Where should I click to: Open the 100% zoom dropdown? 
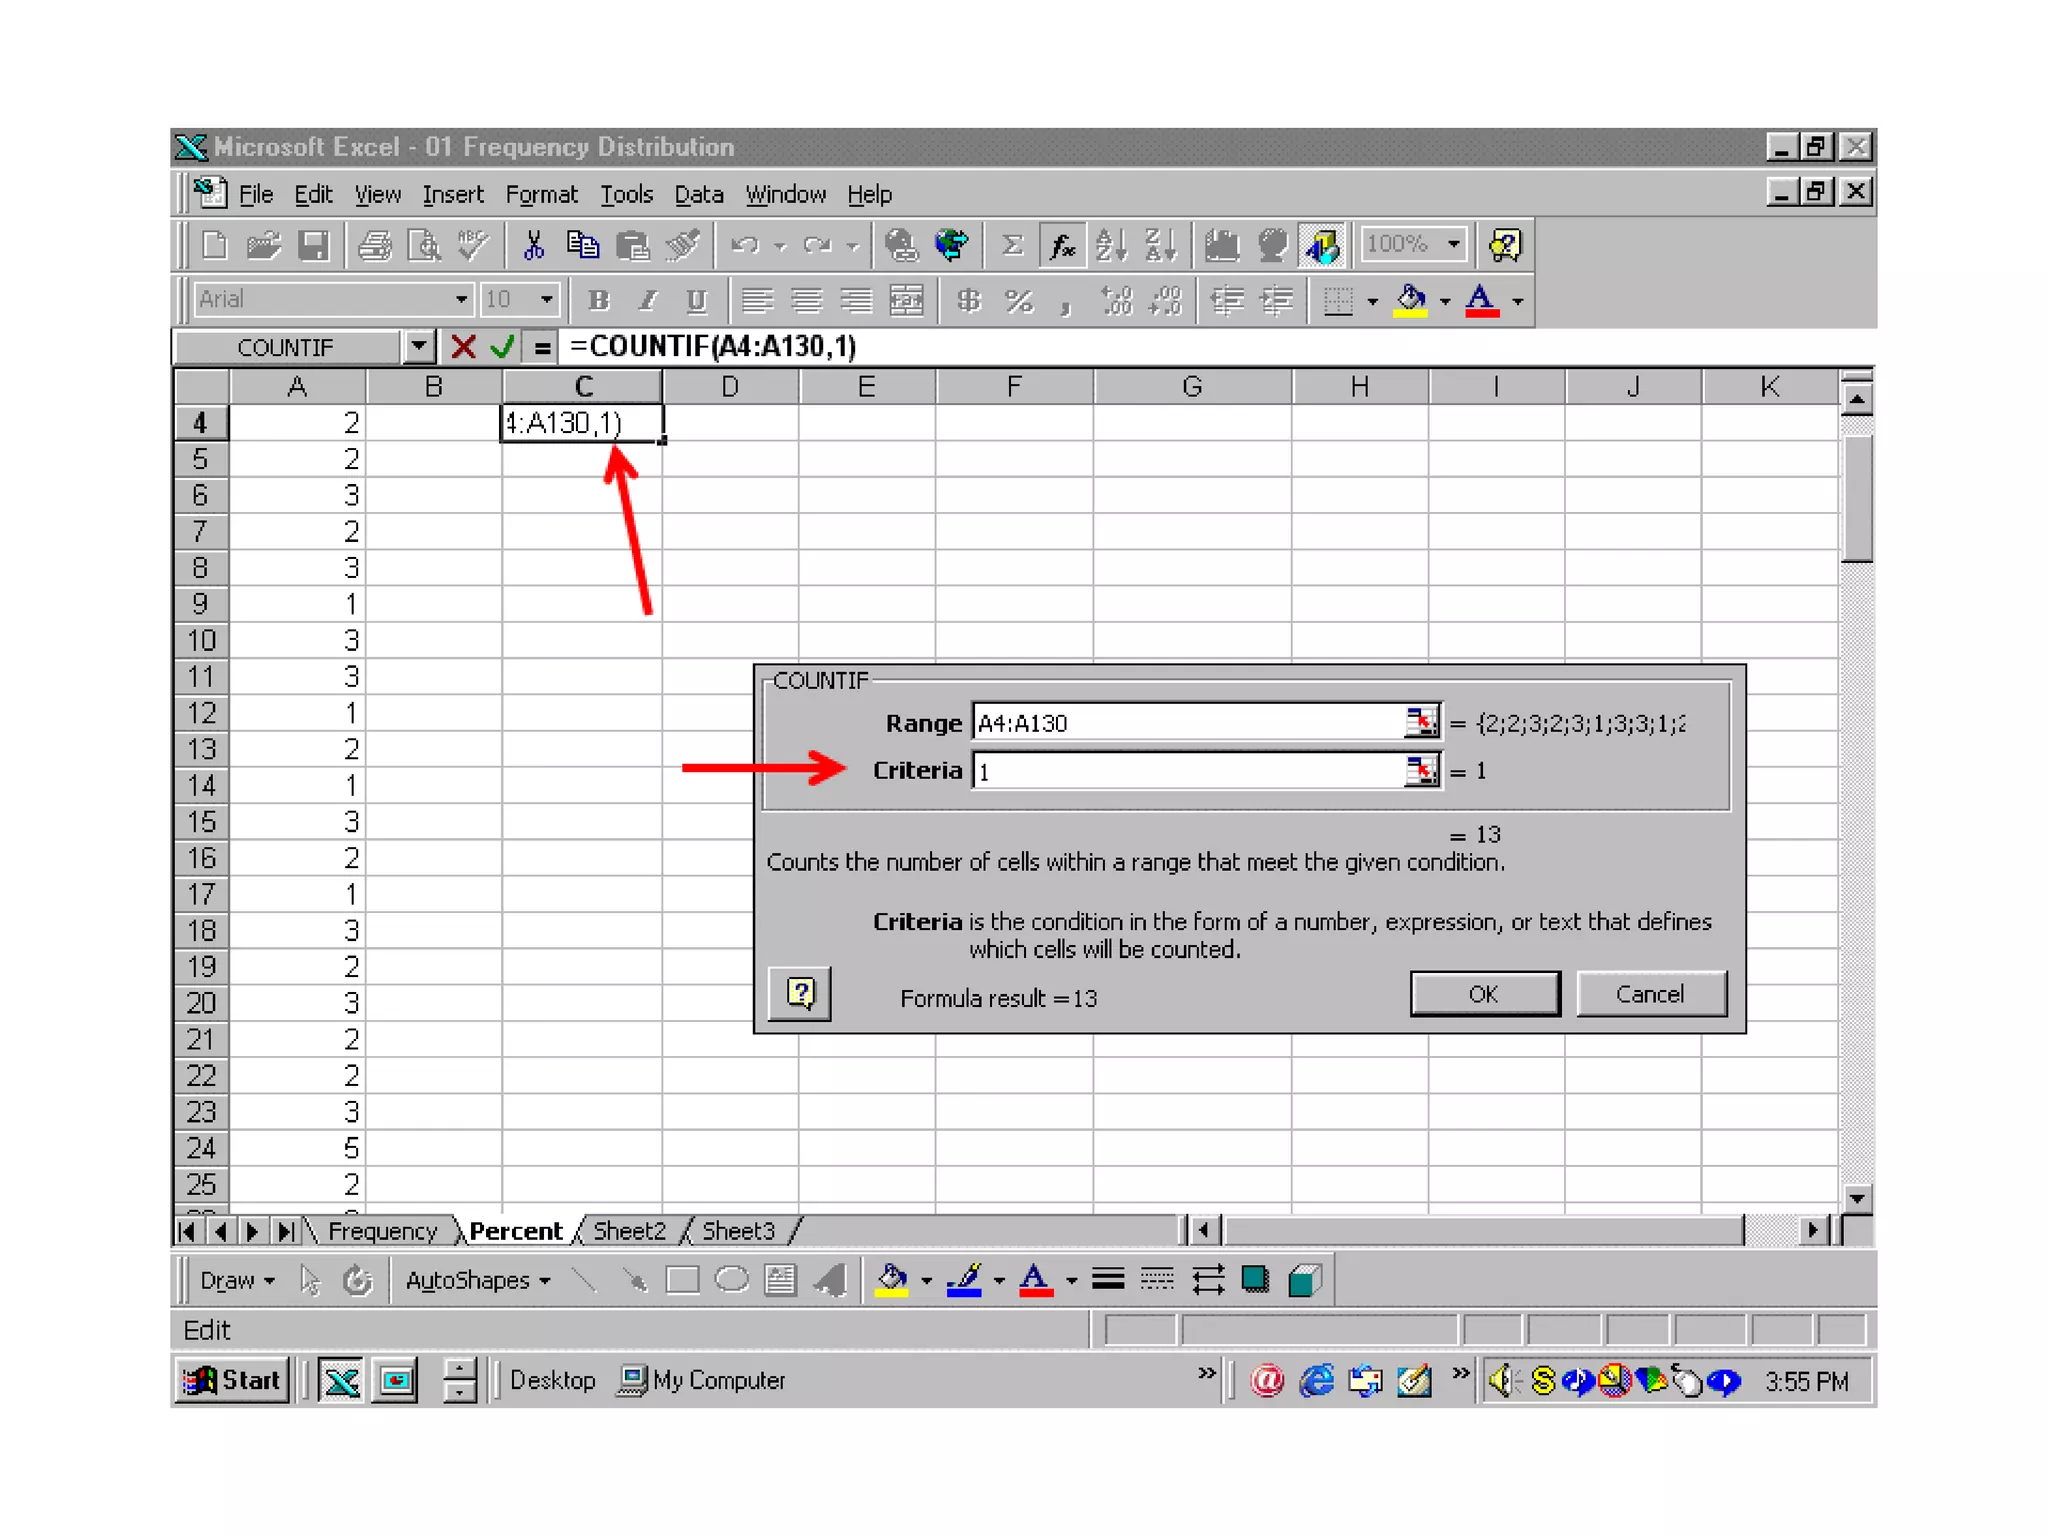1455,244
